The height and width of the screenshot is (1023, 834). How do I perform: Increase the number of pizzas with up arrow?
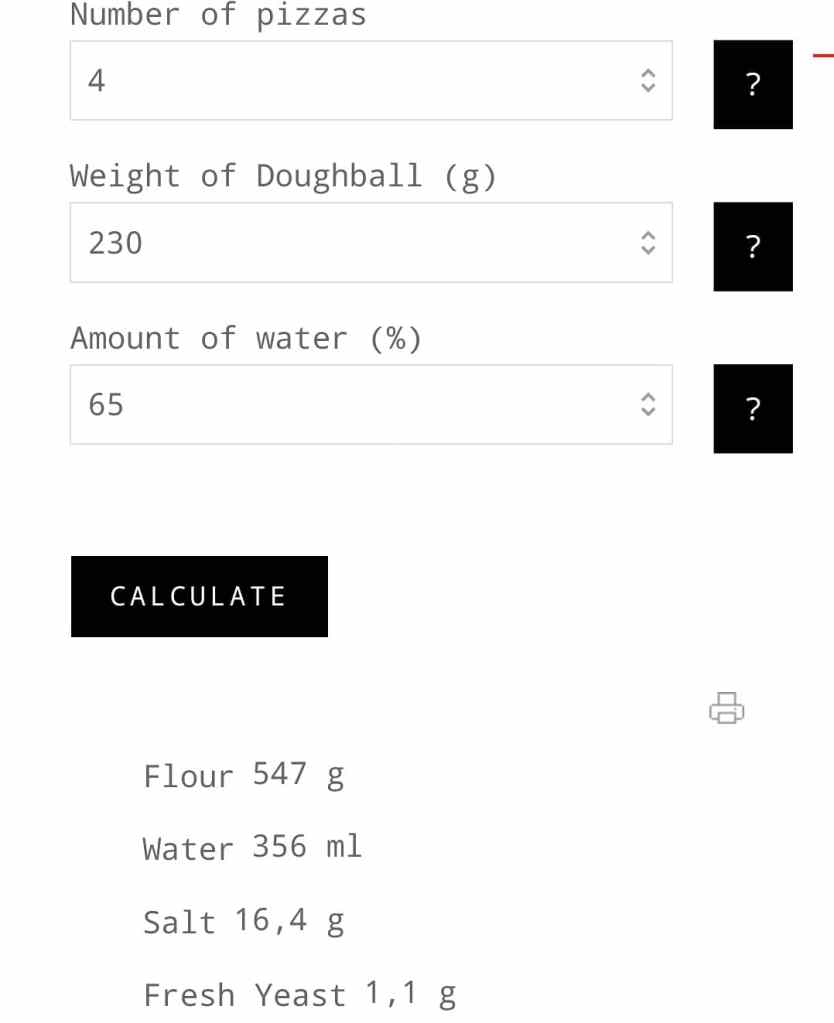pos(648,74)
